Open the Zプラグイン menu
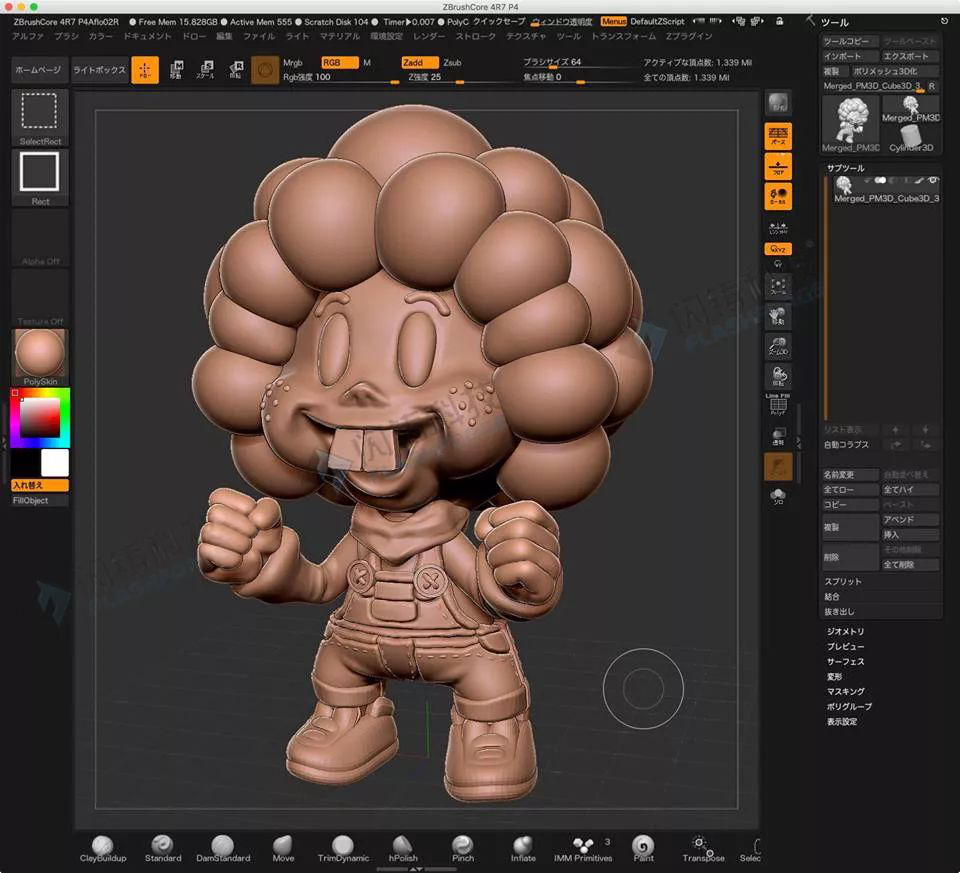The height and width of the screenshot is (873, 960). click(x=689, y=37)
